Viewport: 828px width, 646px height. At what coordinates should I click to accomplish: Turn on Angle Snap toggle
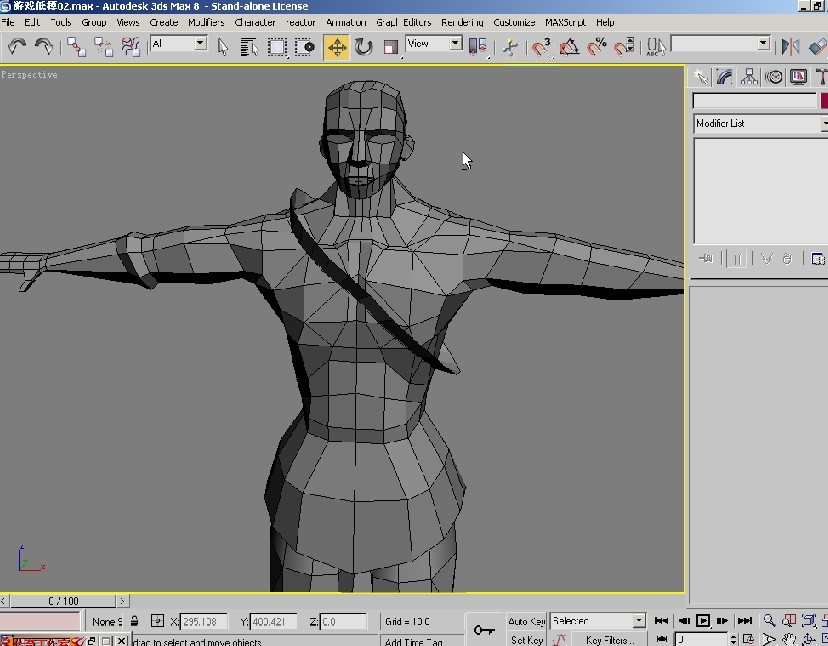pos(569,46)
